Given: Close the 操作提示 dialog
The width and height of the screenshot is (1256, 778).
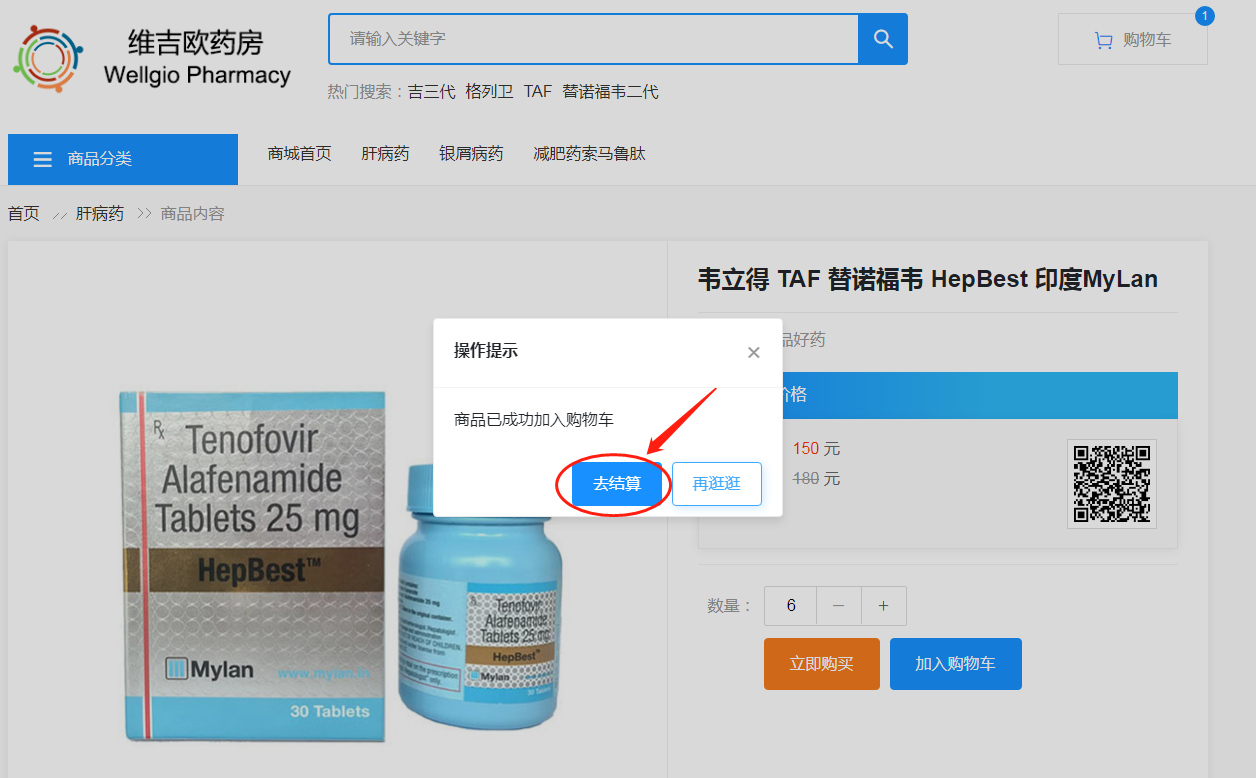Looking at the screenshot, I should click(x=754, y=352).
